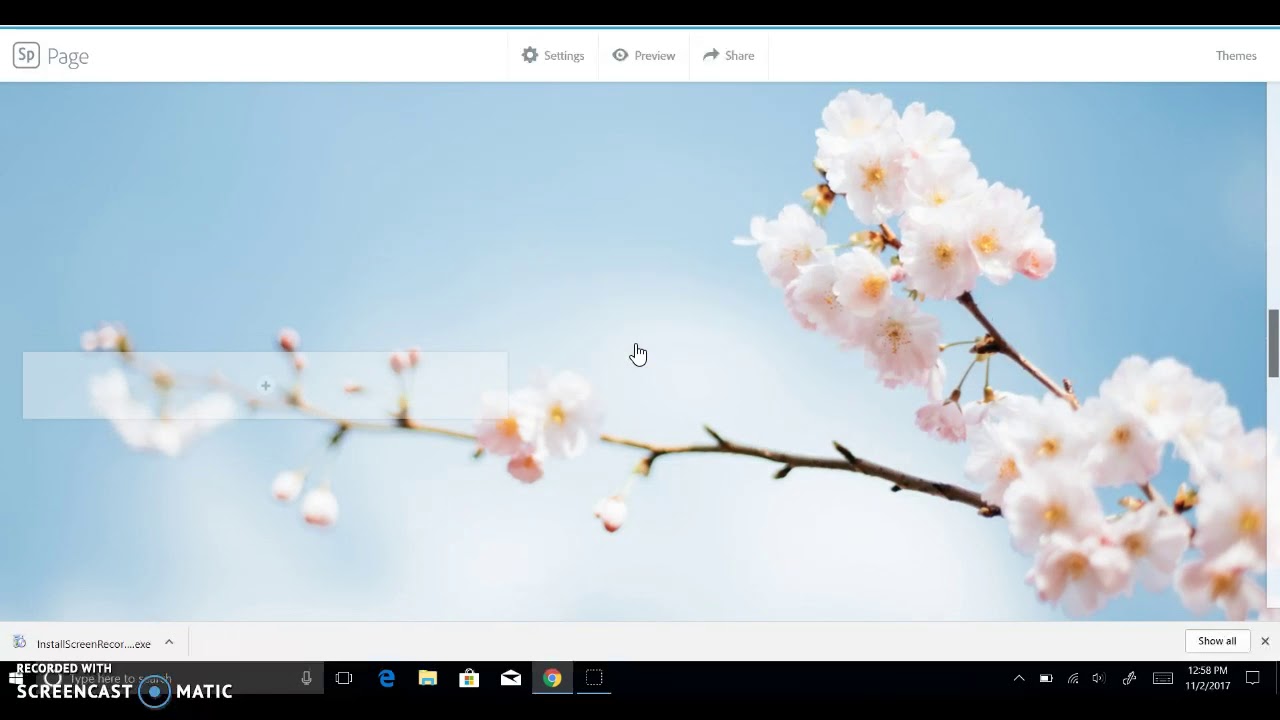1280x720 pixels.
Task: Launch Microsoft Edge from the taskbar
Action: click(x=387, y=678)
